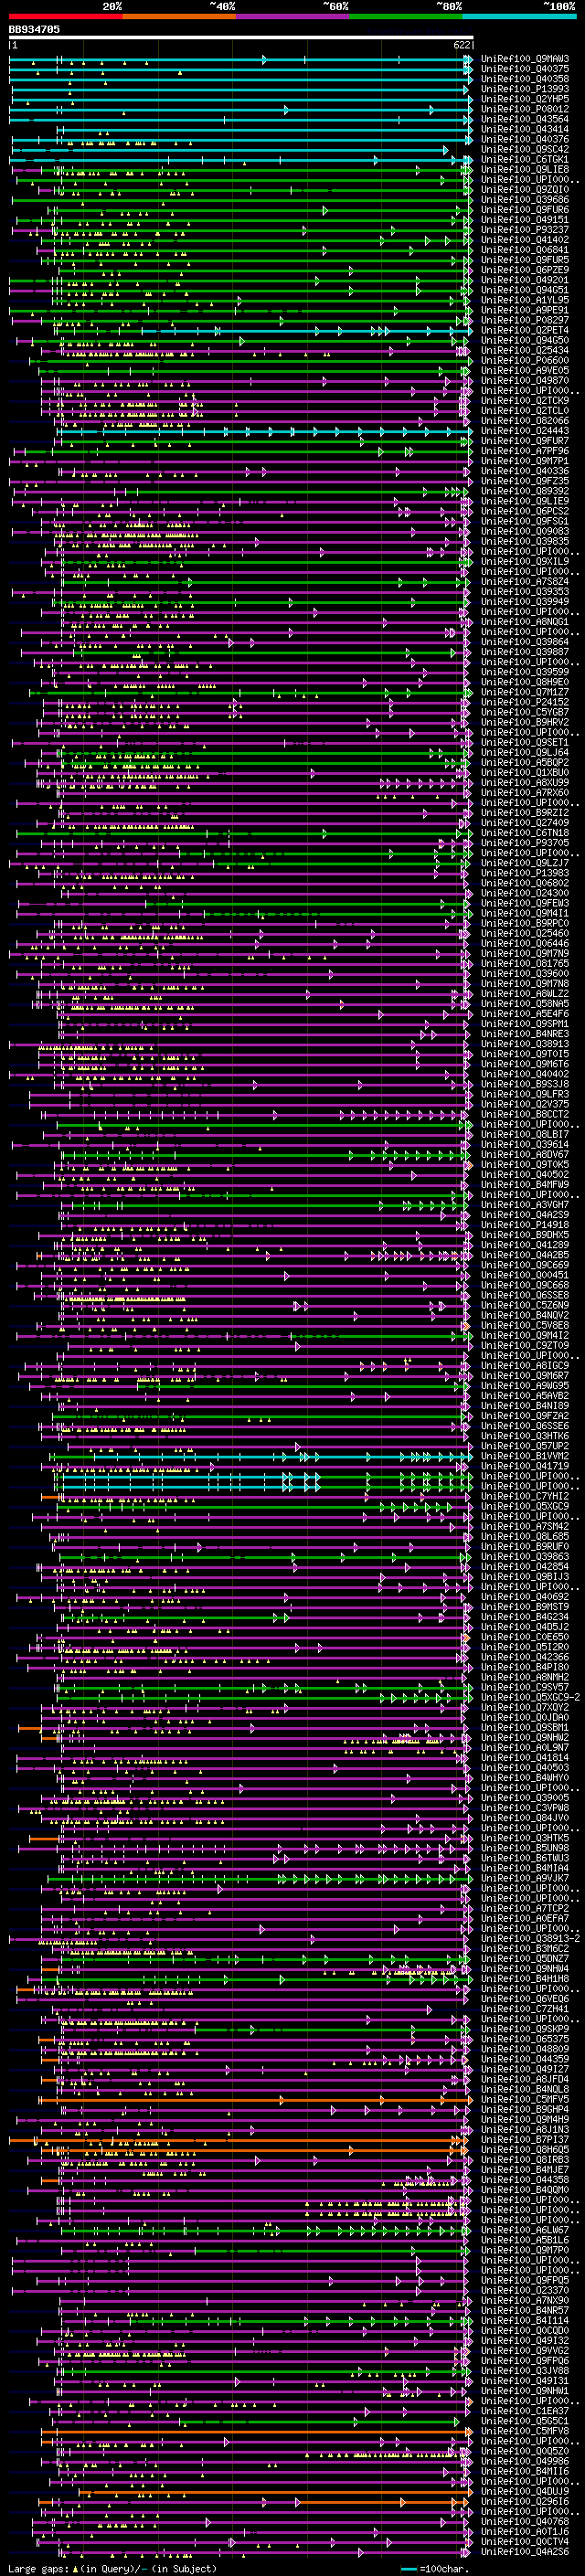Image resolution: width=585 pixels, height=2576 pixels.
Task: Click the orange ~40% identity legend bar
Action: (x=179, y=17)
